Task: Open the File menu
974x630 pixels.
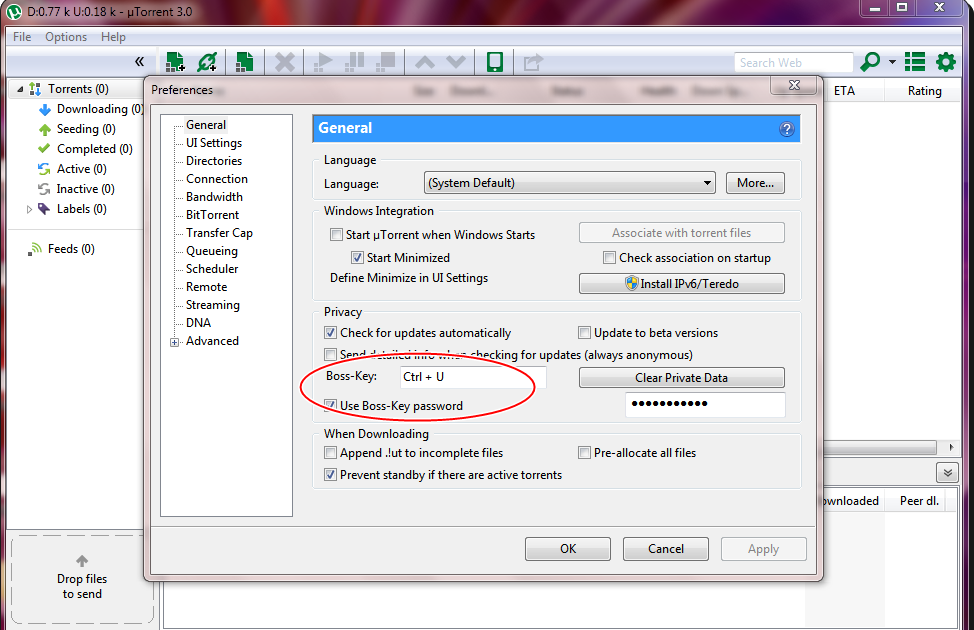Action: pyautogui.click(x=22, y=37)
